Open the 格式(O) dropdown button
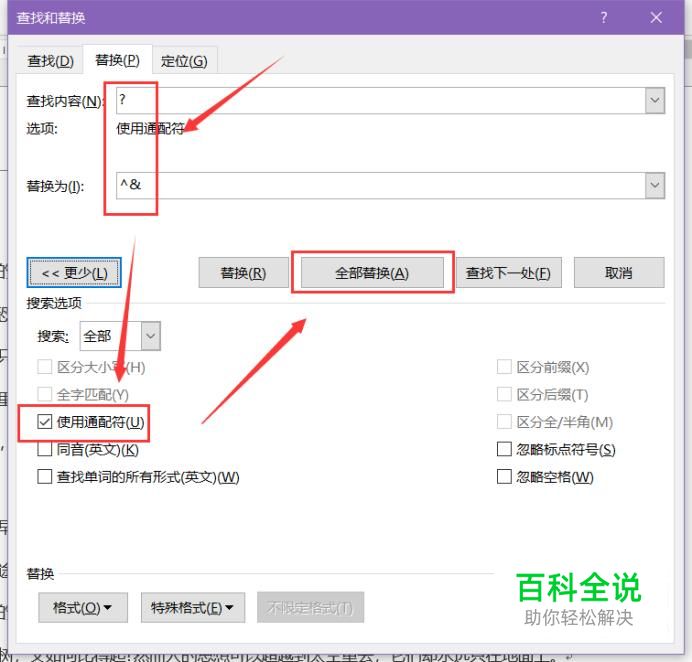The width and height of the screenshot is (692, 662). [83, 608]
